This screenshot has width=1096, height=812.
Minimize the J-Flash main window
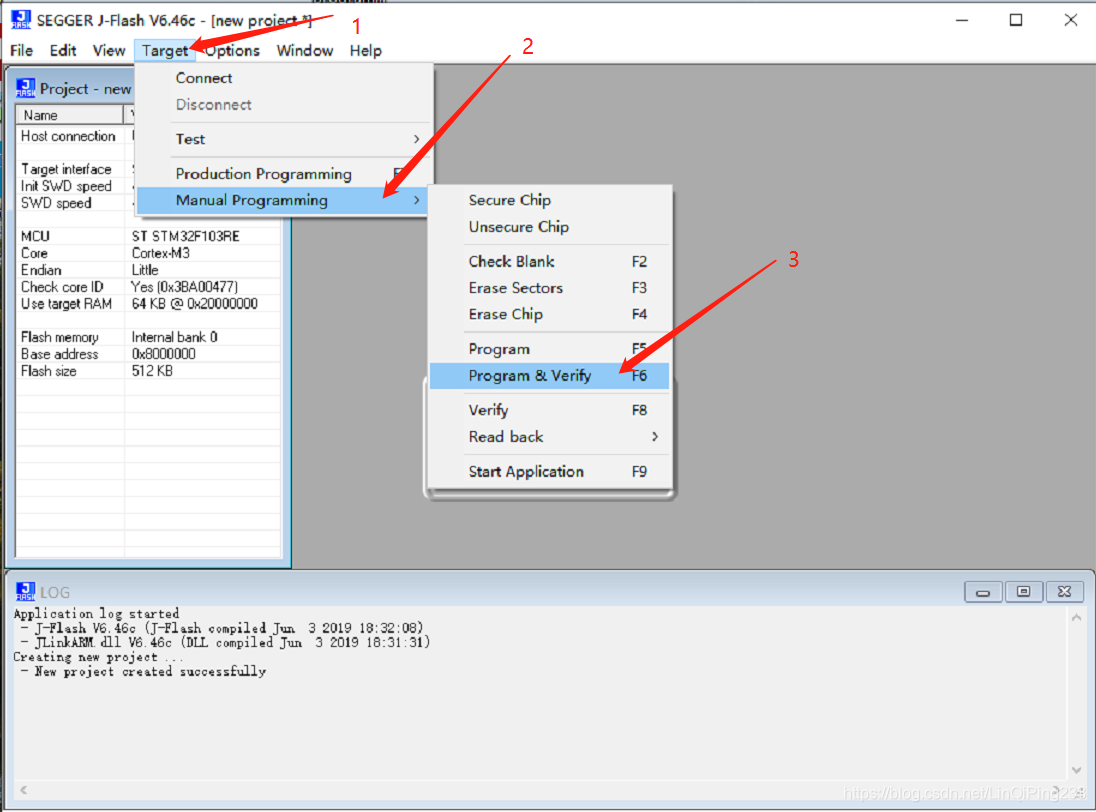coord(962,20)
